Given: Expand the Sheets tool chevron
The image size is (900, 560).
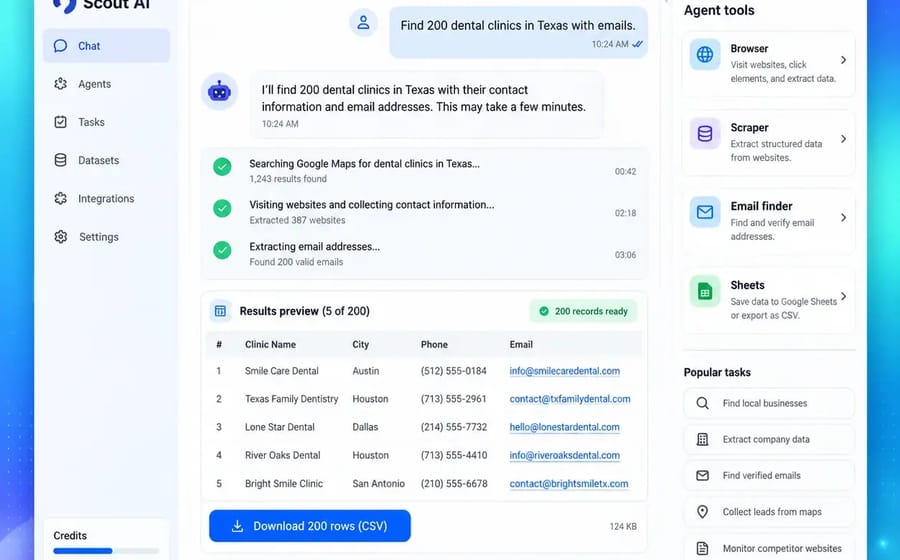Looking at the screenshot, I should 843,296.
